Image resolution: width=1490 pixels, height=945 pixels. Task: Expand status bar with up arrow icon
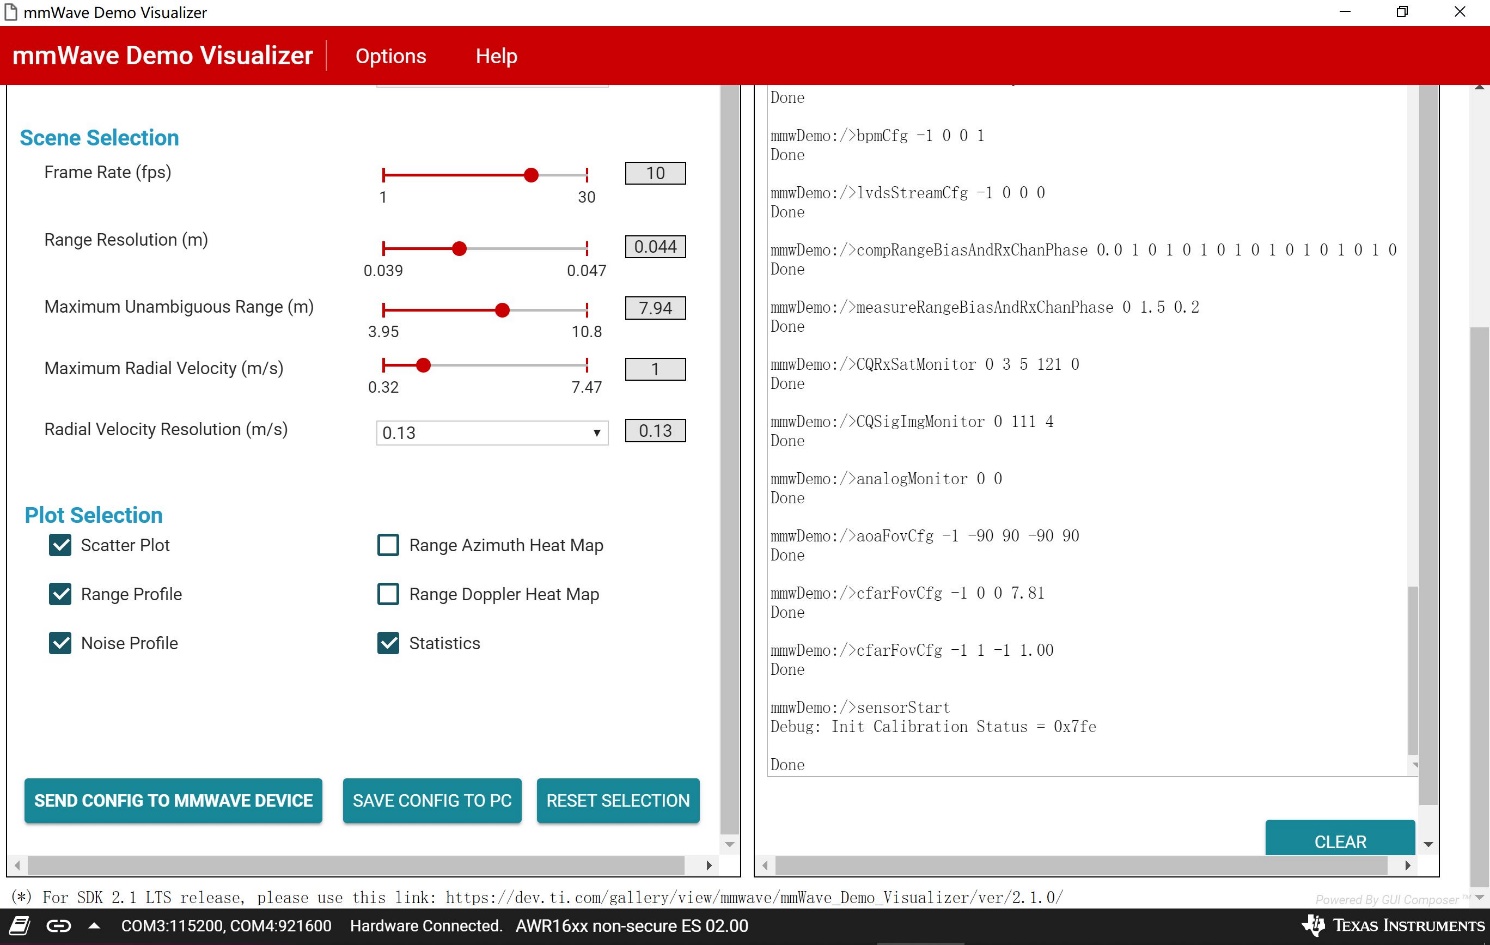[94, 926]
